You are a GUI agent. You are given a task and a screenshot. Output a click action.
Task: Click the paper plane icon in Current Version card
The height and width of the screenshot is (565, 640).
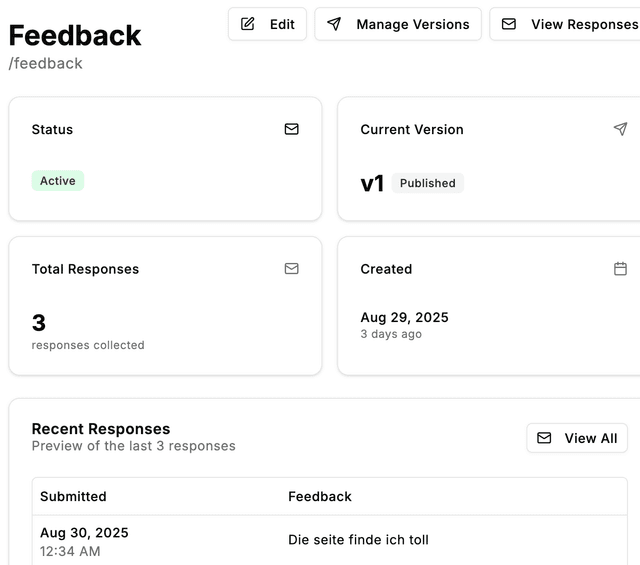(x=620, y=129)
